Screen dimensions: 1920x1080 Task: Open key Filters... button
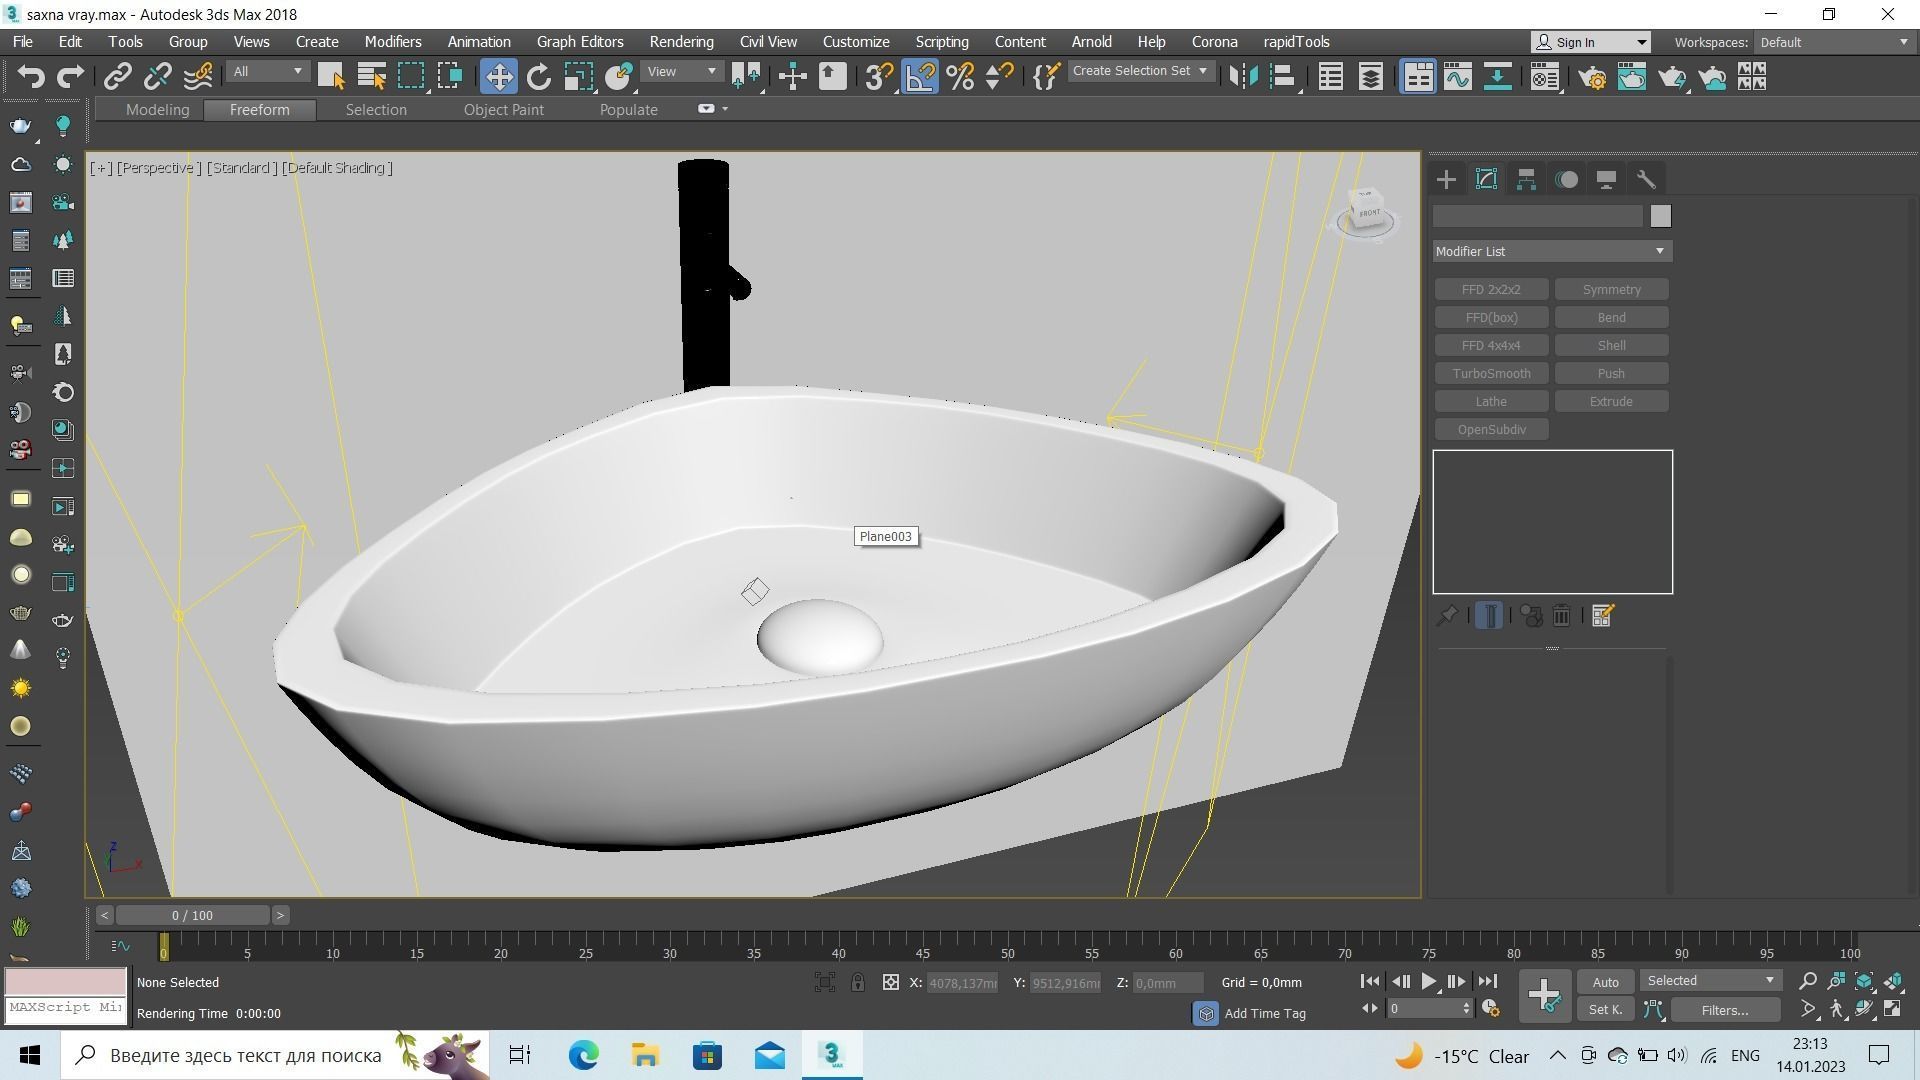click(x=1724, y=1010)
